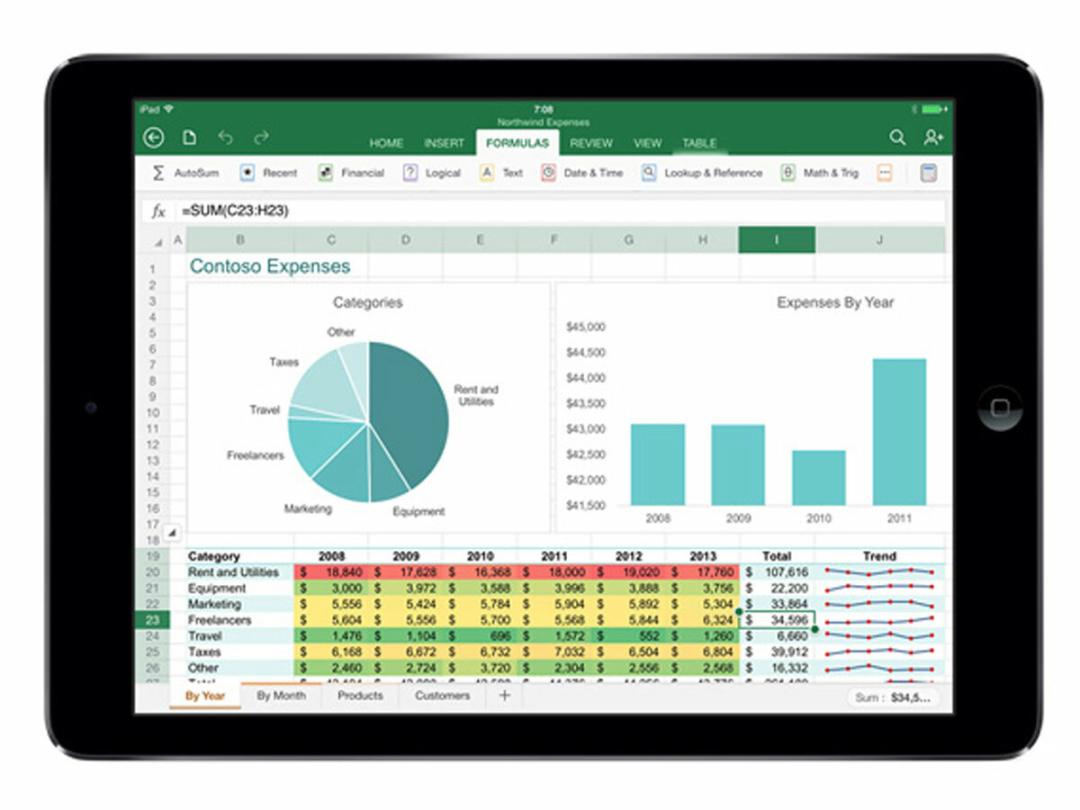Image resolution: width=1080 pixels, height=810 pixels.
Task: Select the 2011 bar in Expenses chart
Action: pyautogui.click(x=898, y=432)
